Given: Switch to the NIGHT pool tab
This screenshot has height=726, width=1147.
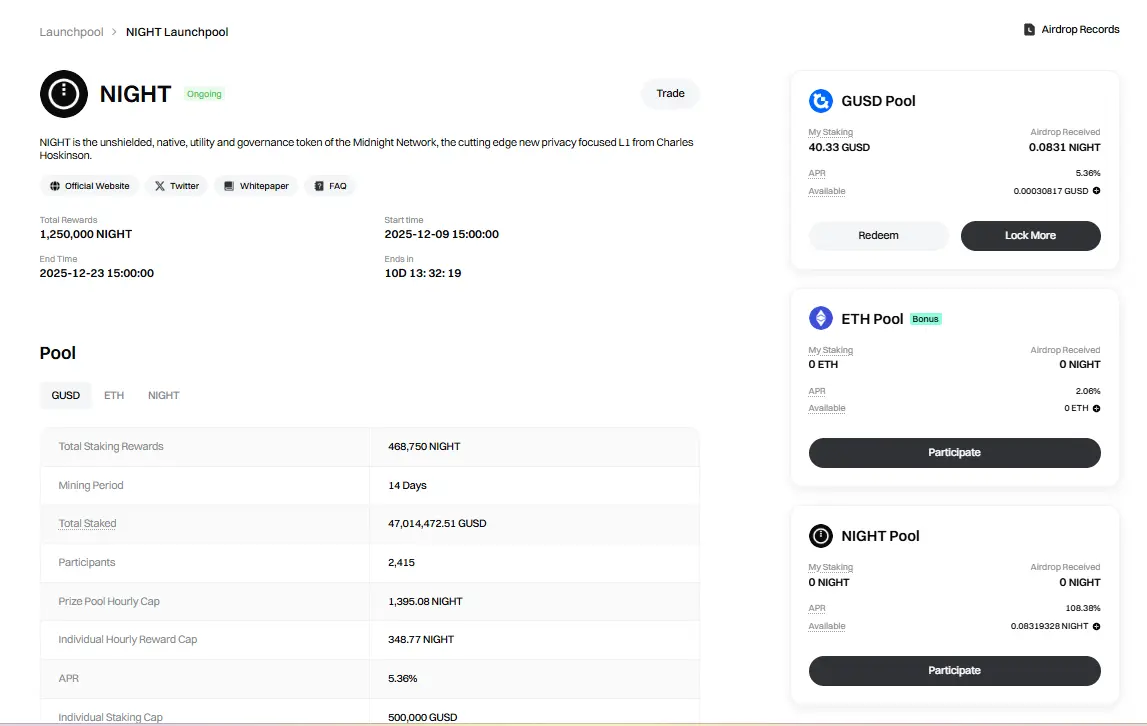Looking at the screenshot, I should [164, 395].
